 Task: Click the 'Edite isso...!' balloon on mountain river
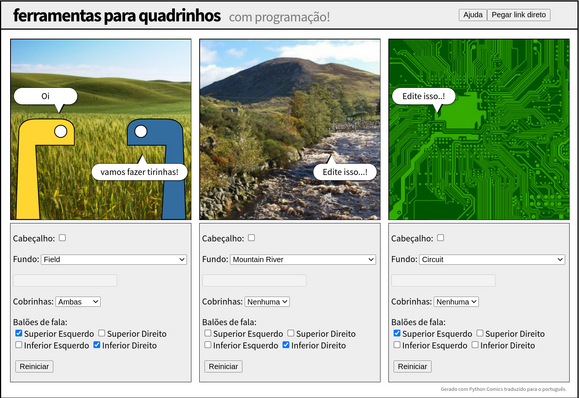pos(345,172)
